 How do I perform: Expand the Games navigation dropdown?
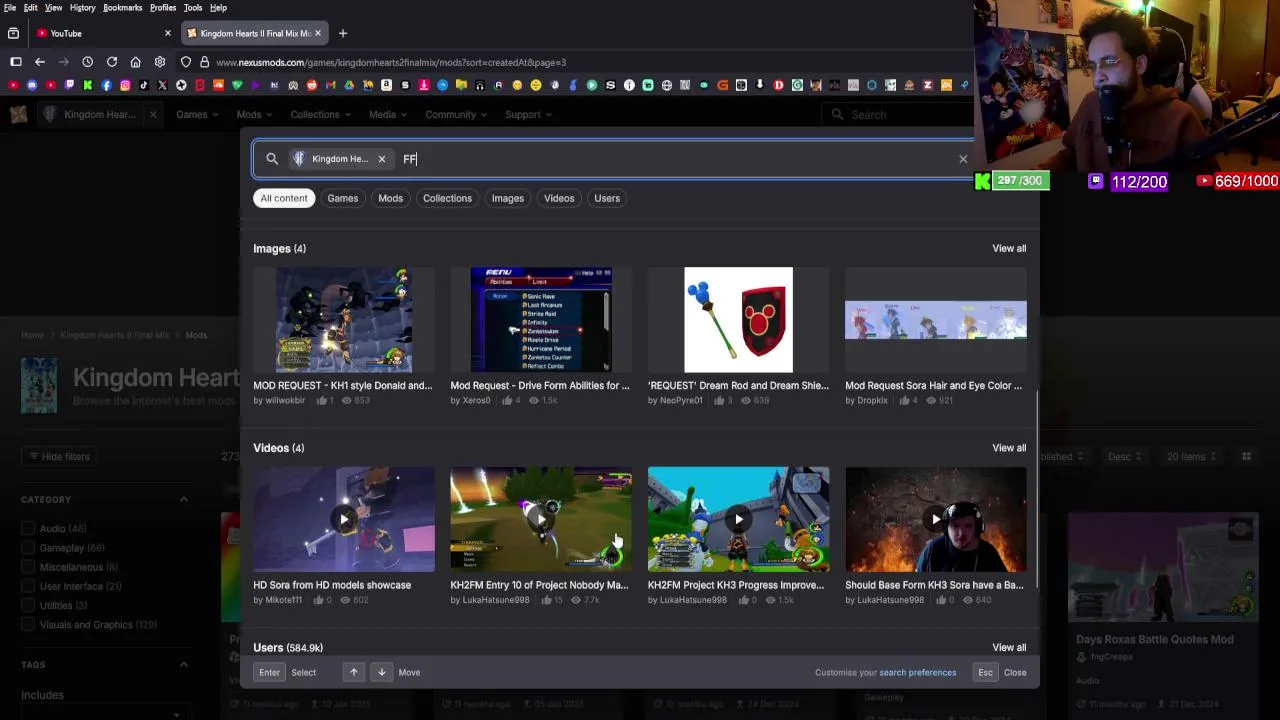pos(197,114)
